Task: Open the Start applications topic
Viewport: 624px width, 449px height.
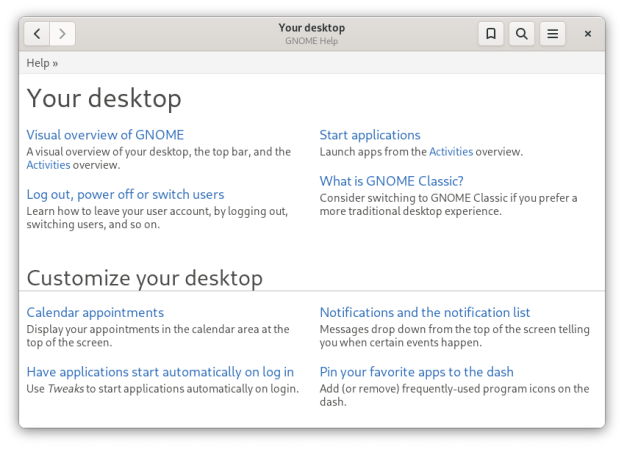Action: click(370, 135)
